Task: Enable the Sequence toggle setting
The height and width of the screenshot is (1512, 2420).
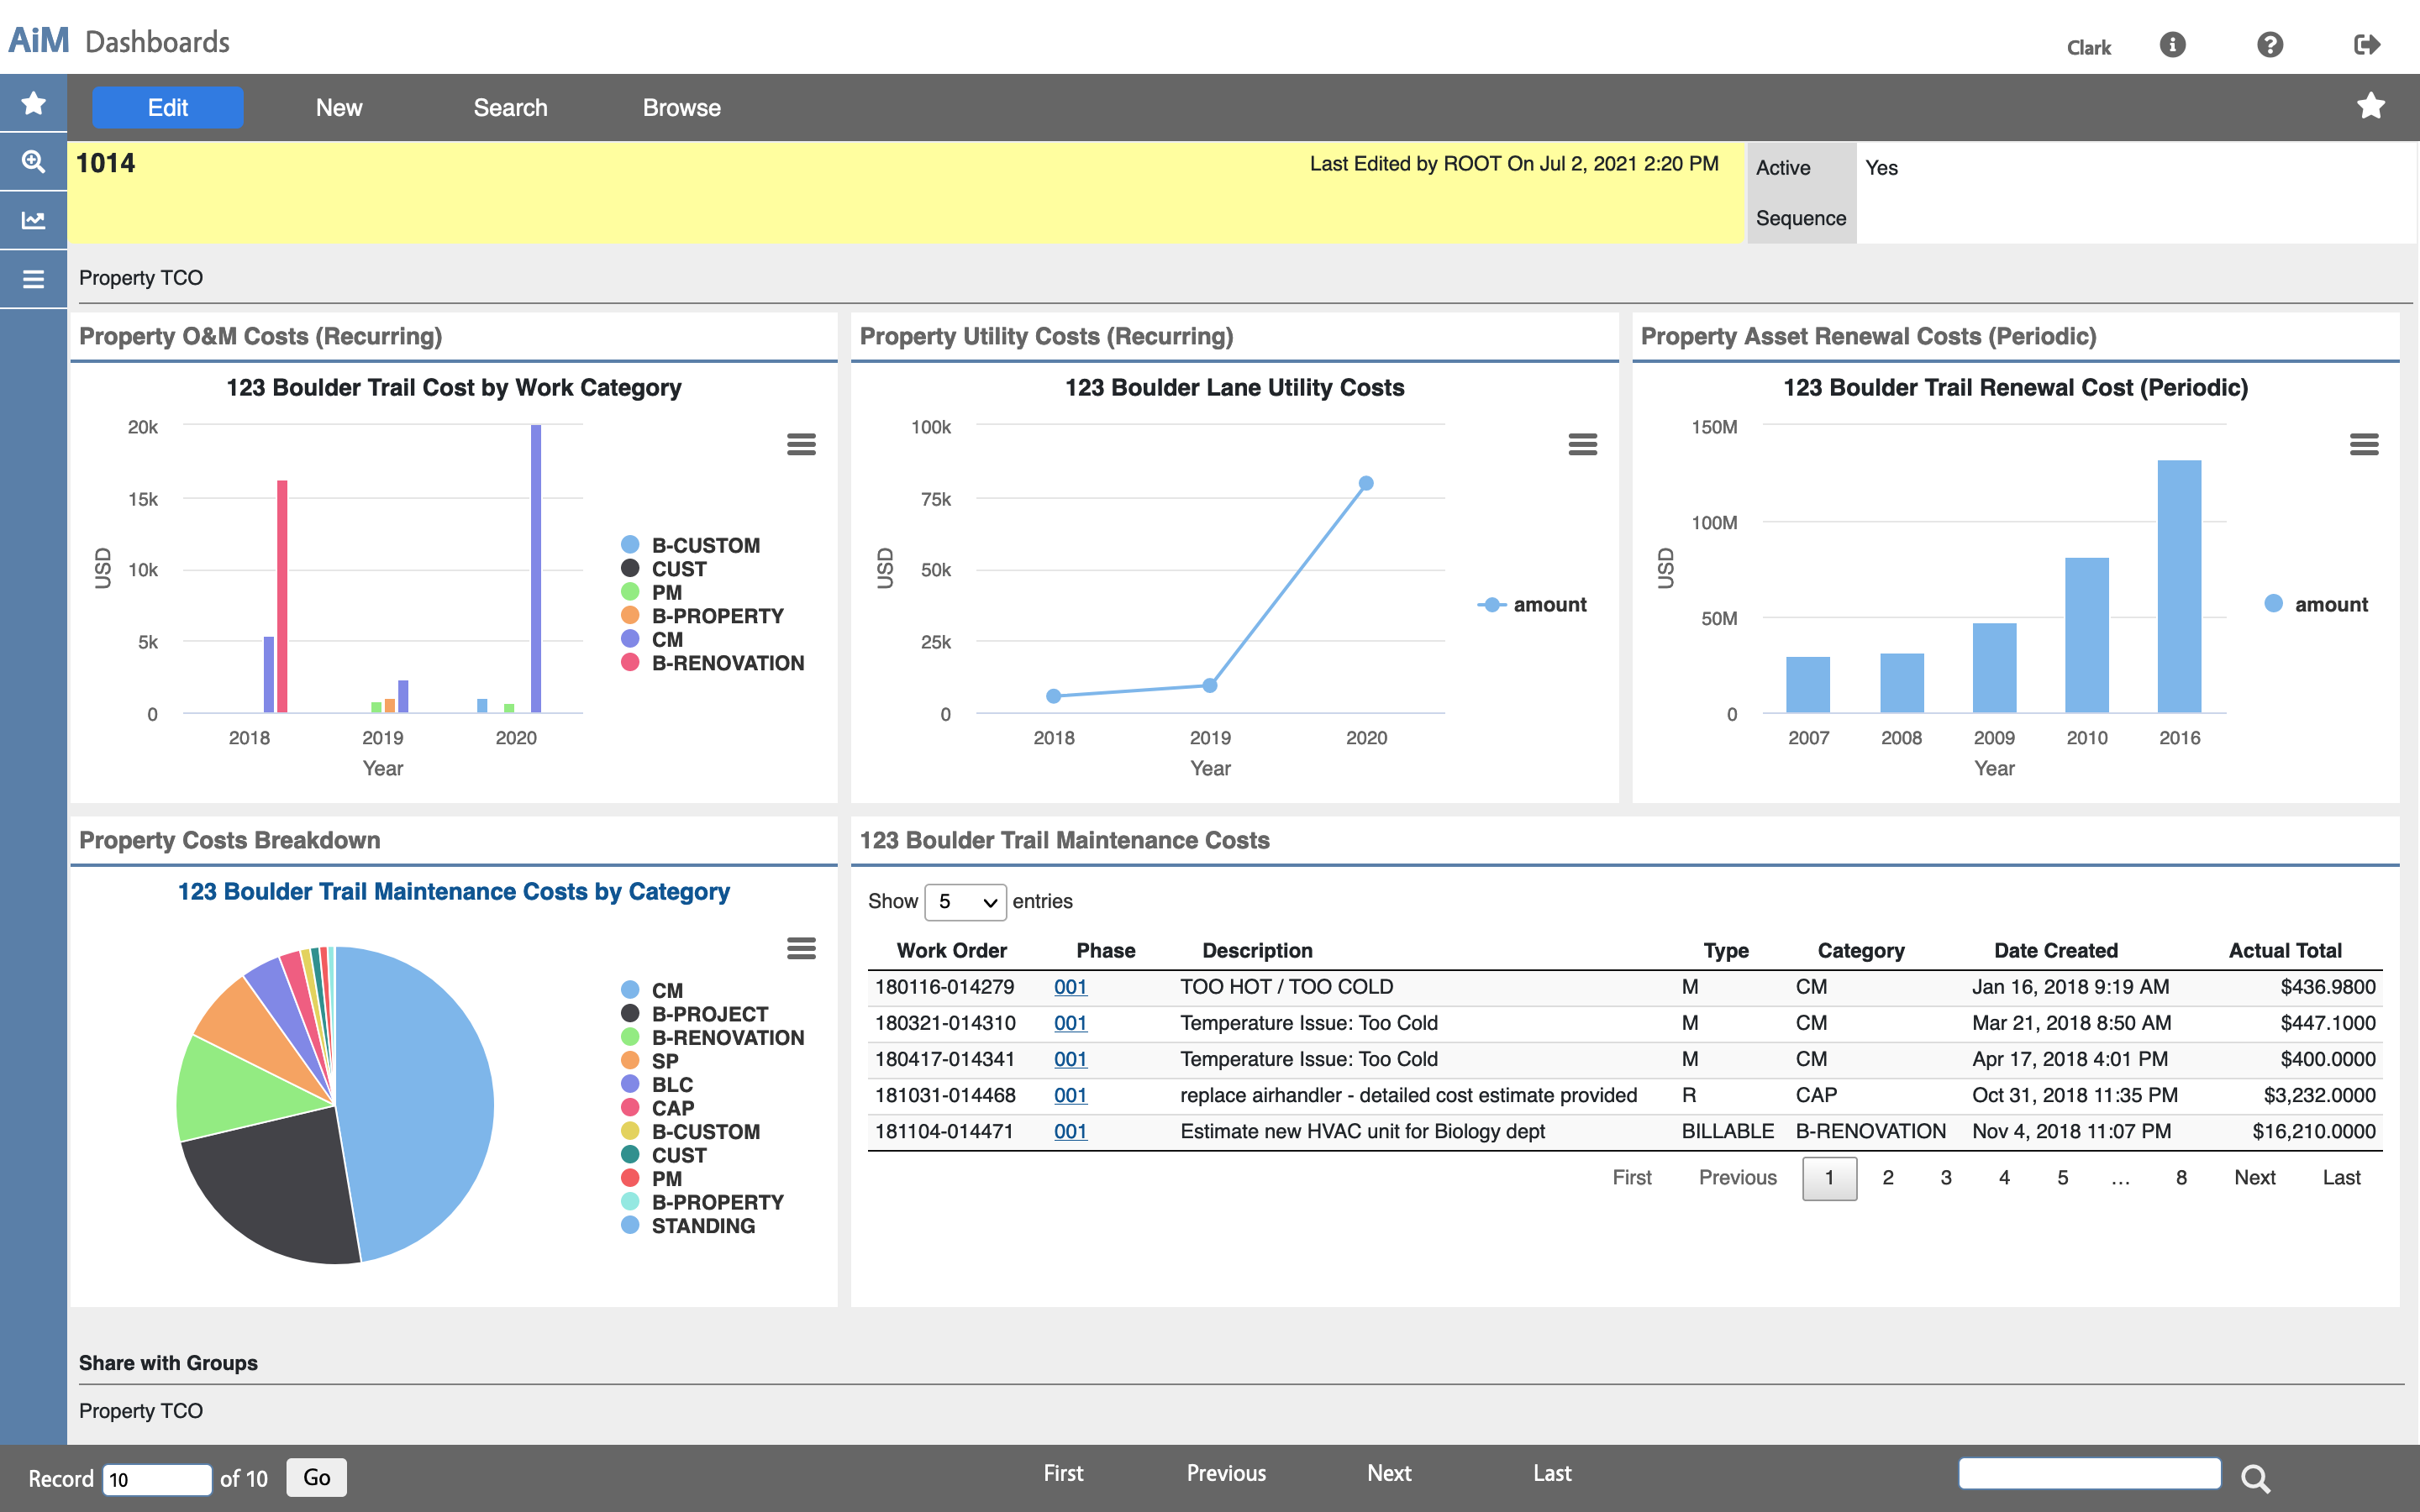Action: point(1881,218)
